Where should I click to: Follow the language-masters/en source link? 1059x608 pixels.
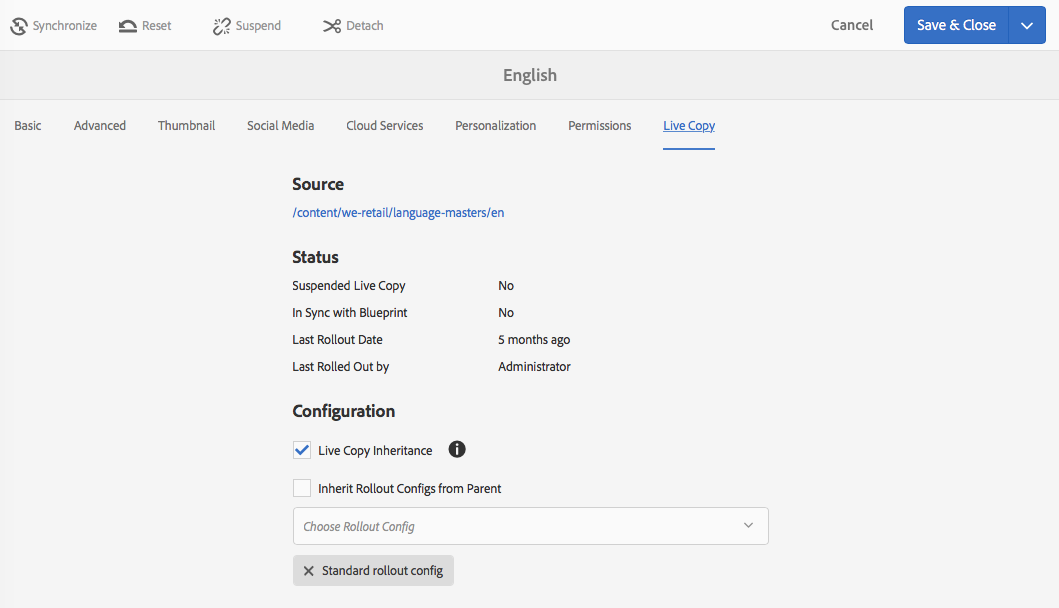coord(398,213)
